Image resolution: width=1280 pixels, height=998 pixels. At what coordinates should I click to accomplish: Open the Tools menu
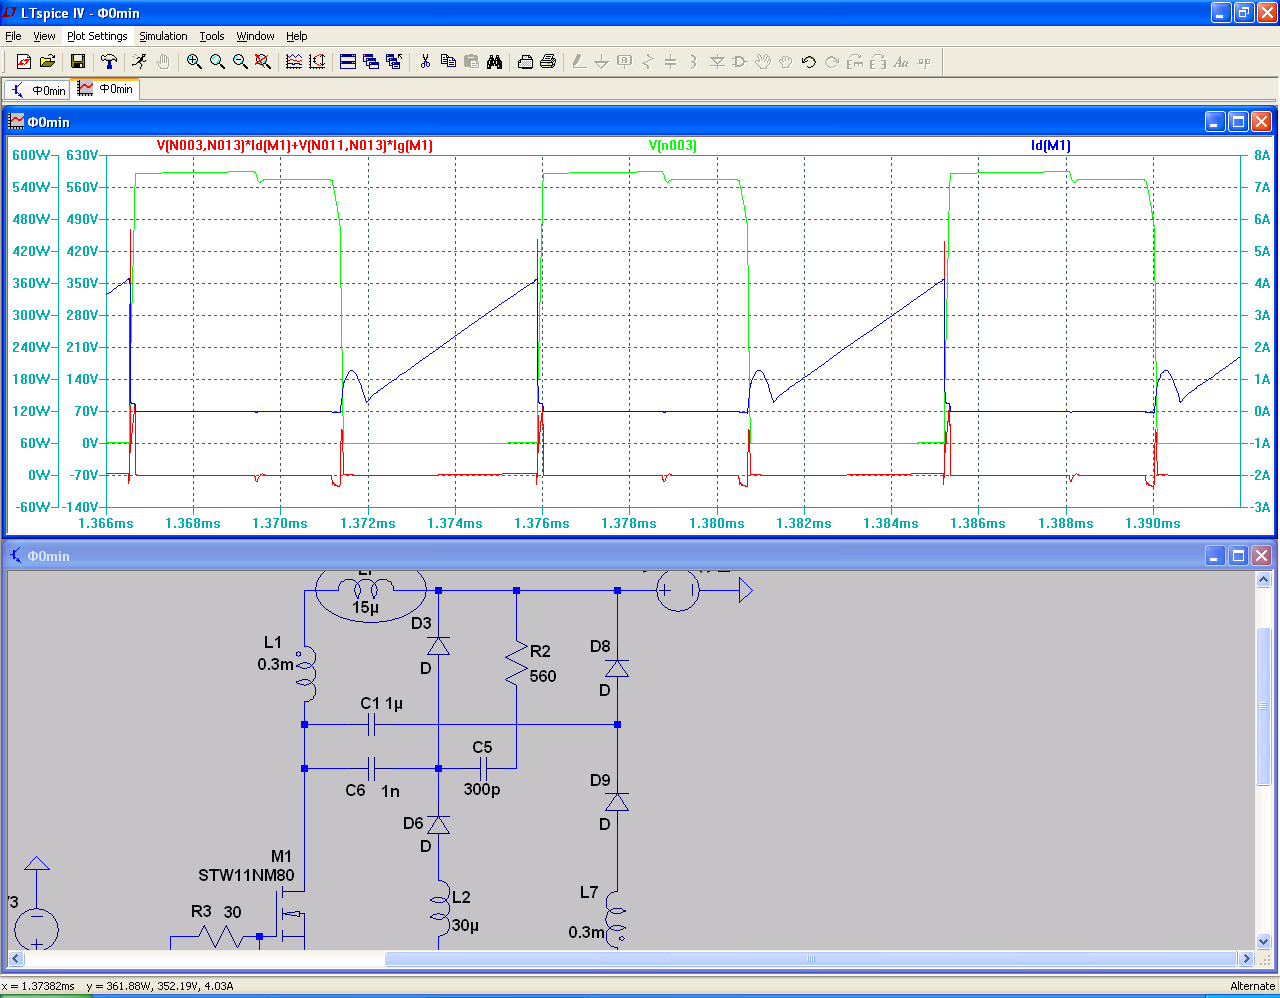click(x=211, y=36)
